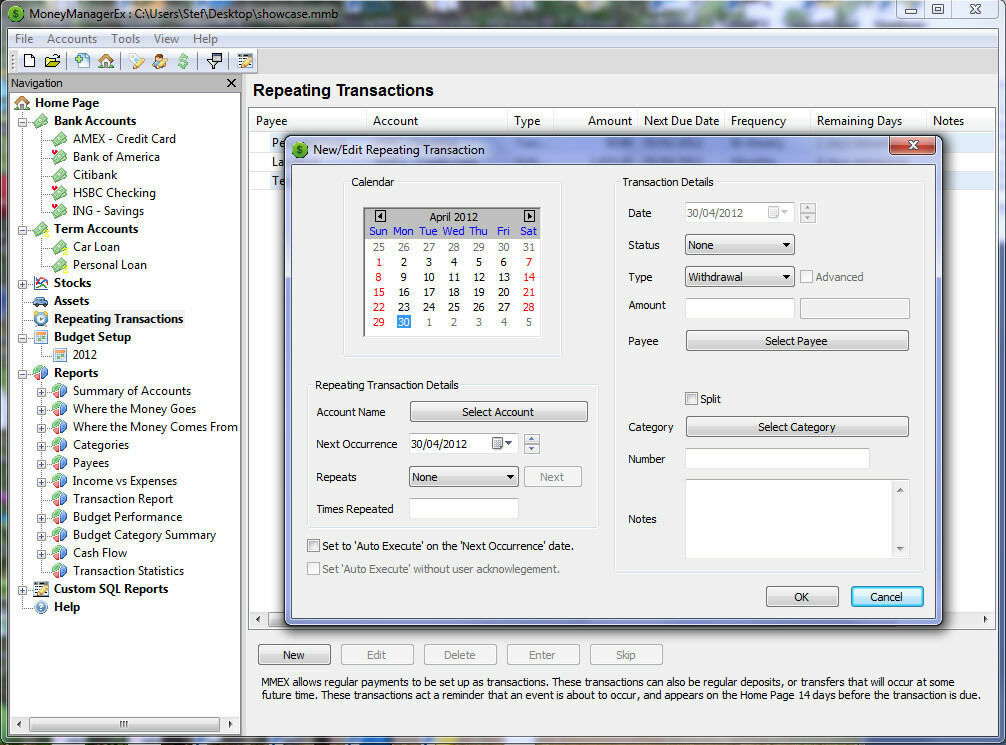This screenshot has width=1006, height=745.
Task: Click the New button below the list
Action: (x=294, y=655)
